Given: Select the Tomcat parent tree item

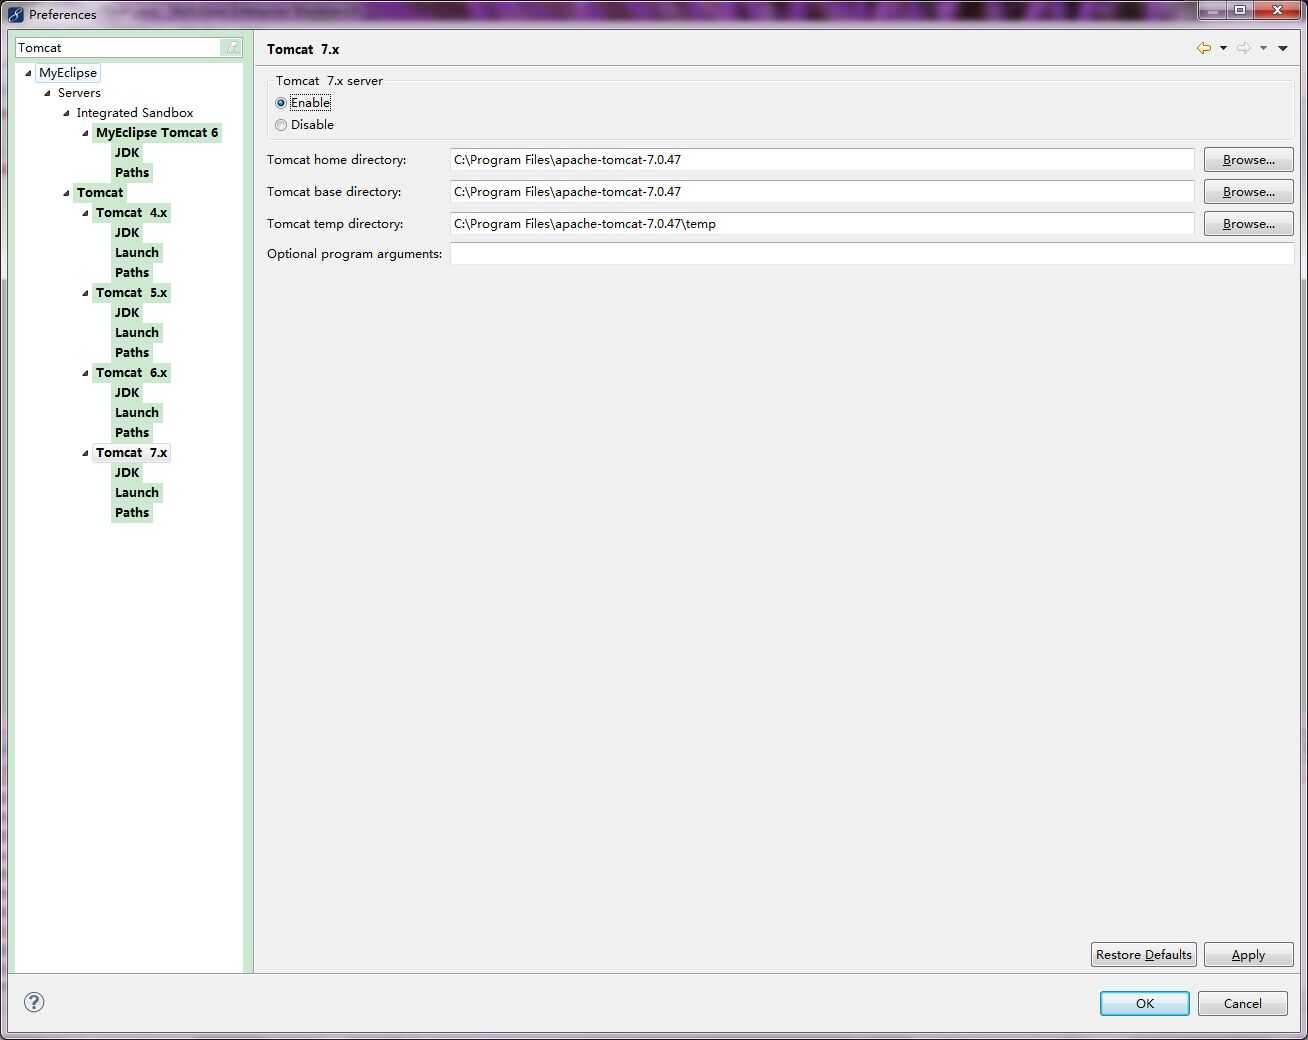Looking at the screenshot, I should pyautogui.click(x=100, y=193).
